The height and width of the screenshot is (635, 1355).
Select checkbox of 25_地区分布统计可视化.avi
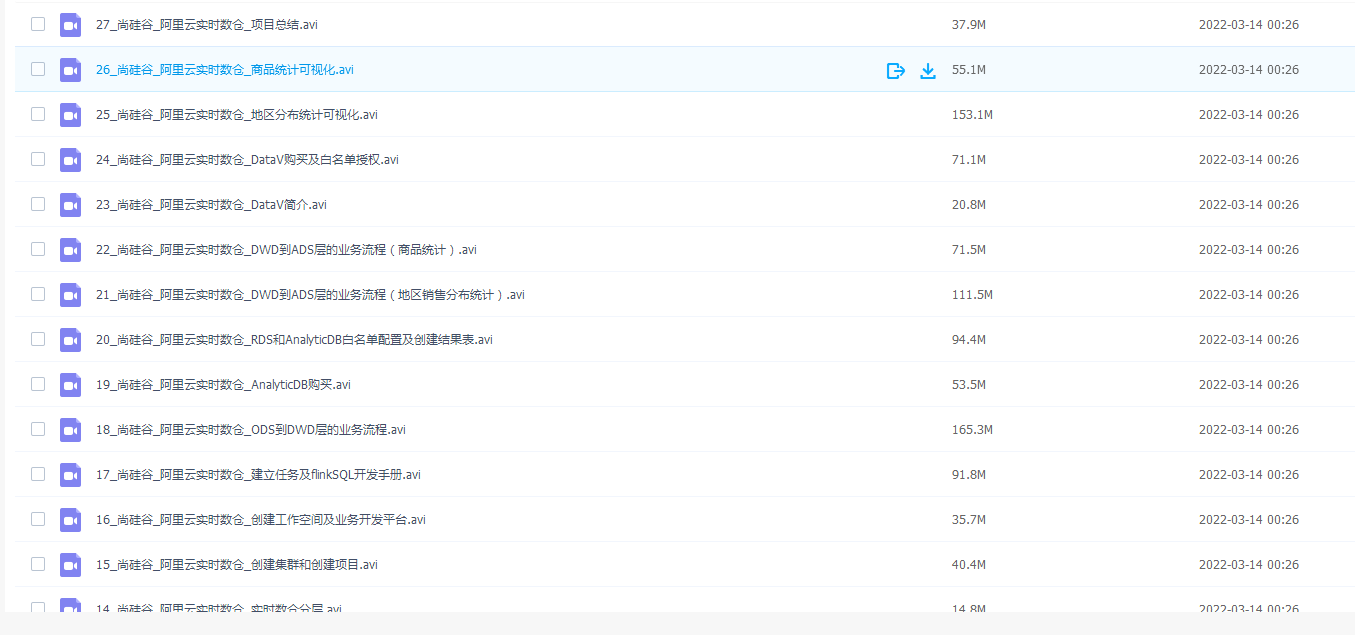click(x=38, y=114)
